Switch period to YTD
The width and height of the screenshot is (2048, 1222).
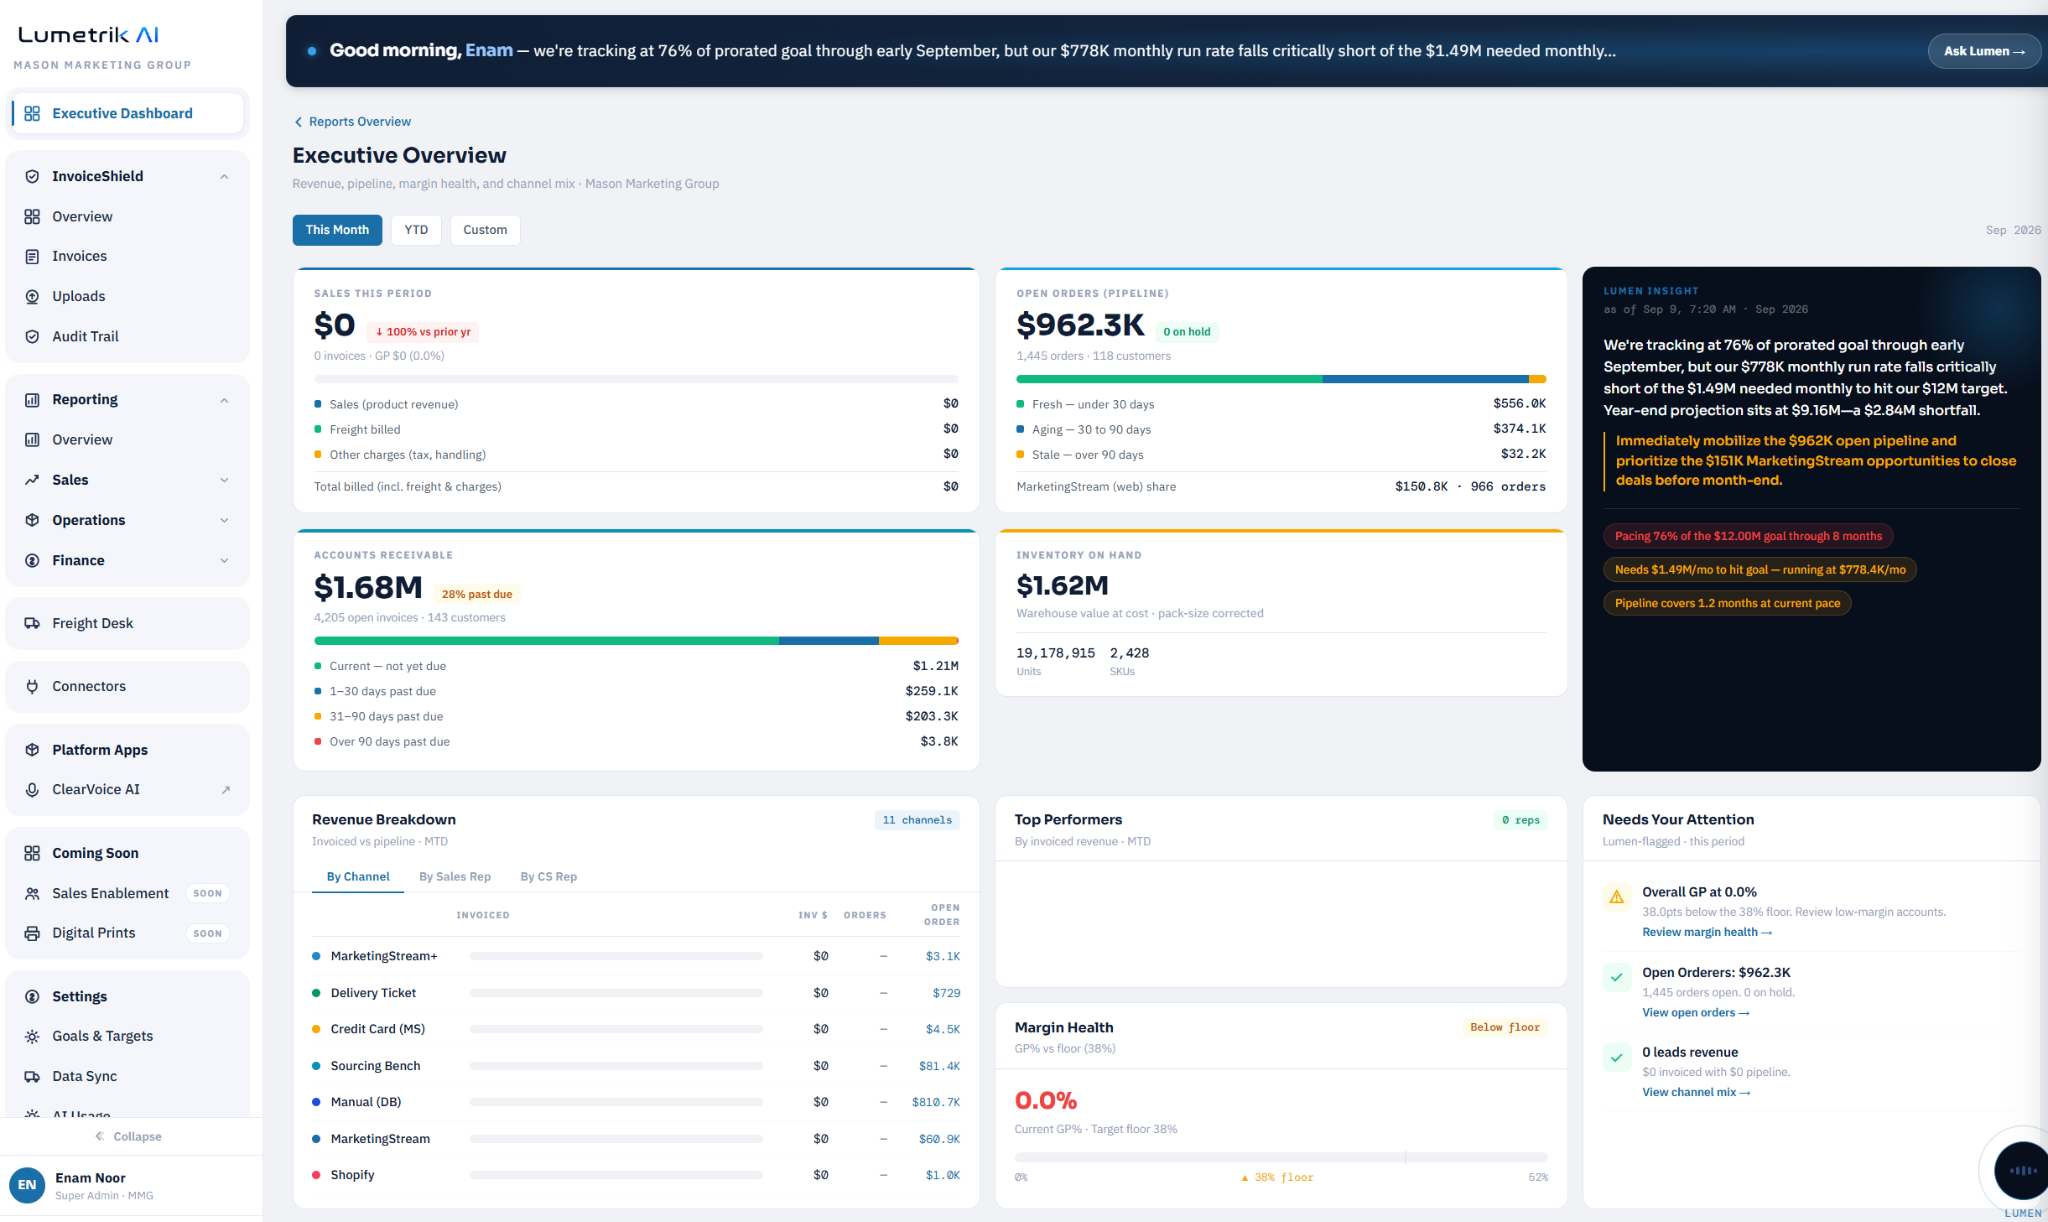point(416,230)
